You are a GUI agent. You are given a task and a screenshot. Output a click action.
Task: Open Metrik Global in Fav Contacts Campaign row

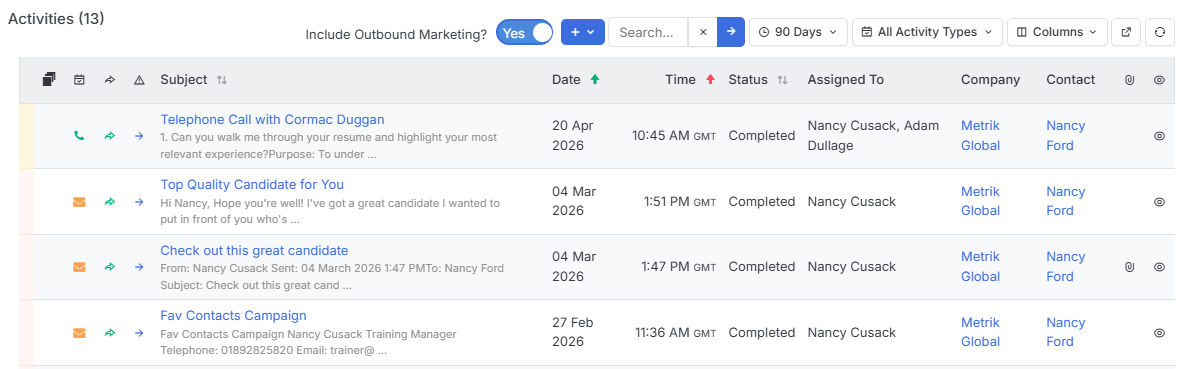tap(980, 332)
